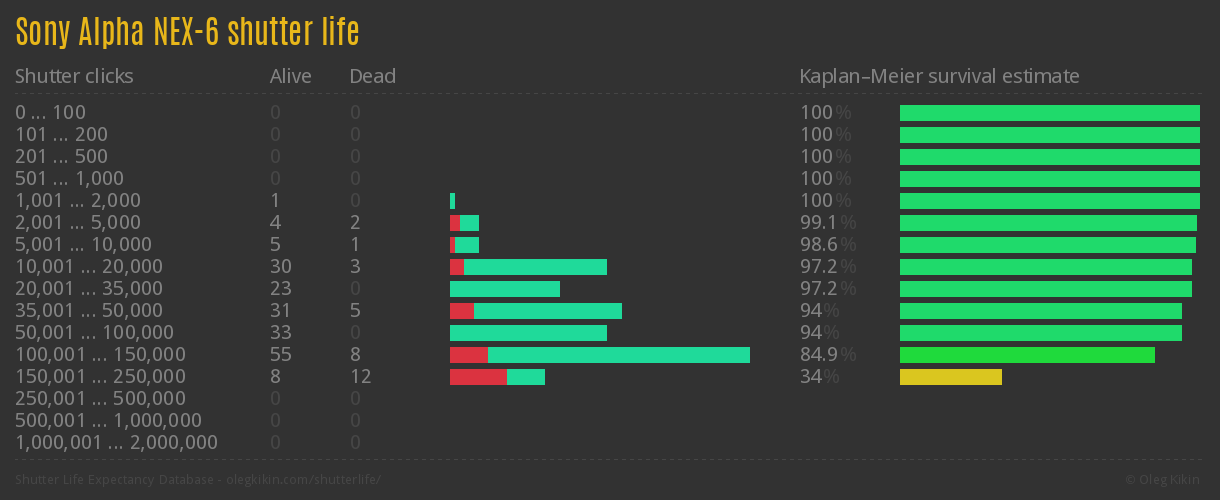
Task: Click the Sony Alpha NEX-6 shutter life title
Action: [187, 32]
